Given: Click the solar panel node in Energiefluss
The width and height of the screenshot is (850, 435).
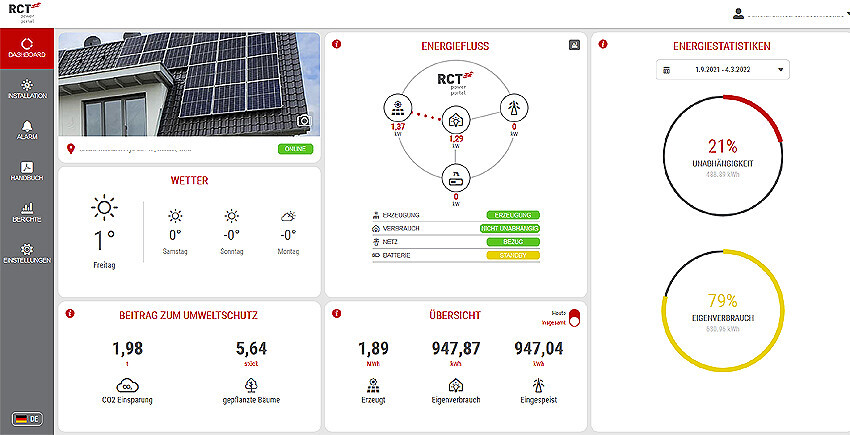Looking at the screenshot, I should click(398, 107).
